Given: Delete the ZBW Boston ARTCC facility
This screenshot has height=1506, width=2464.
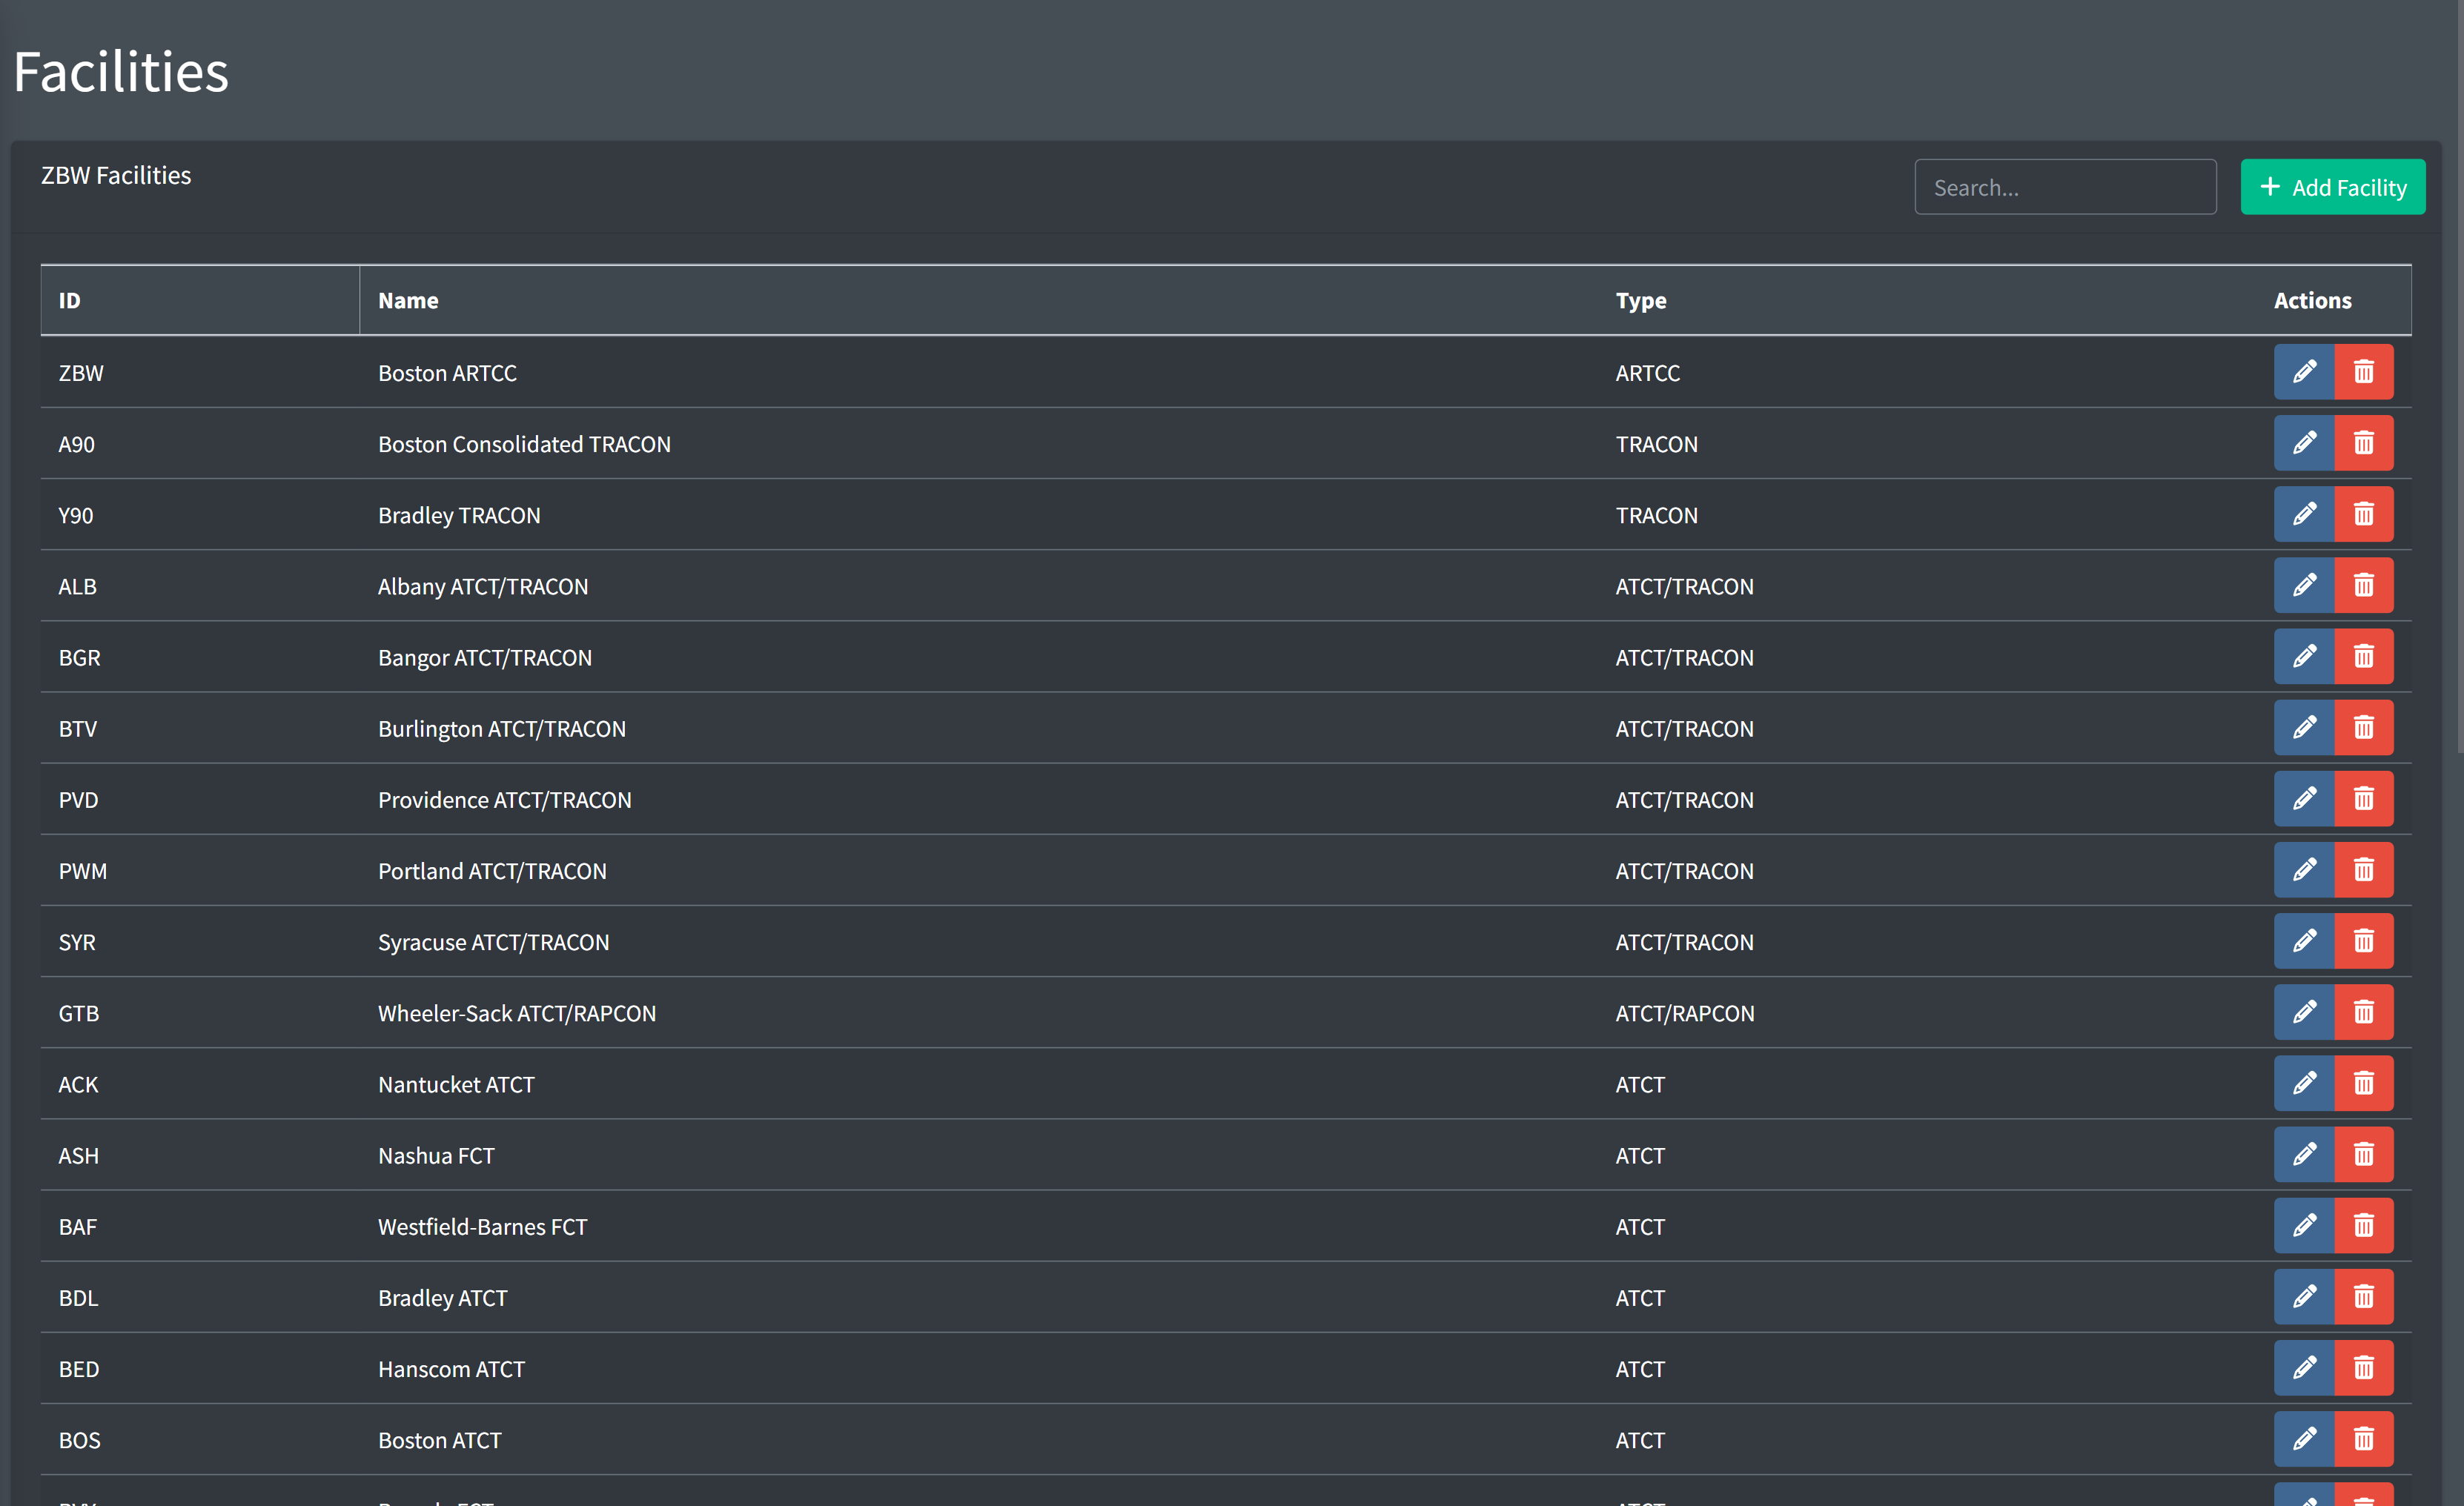Looking at the screenshot, I should click(2364, 372).
